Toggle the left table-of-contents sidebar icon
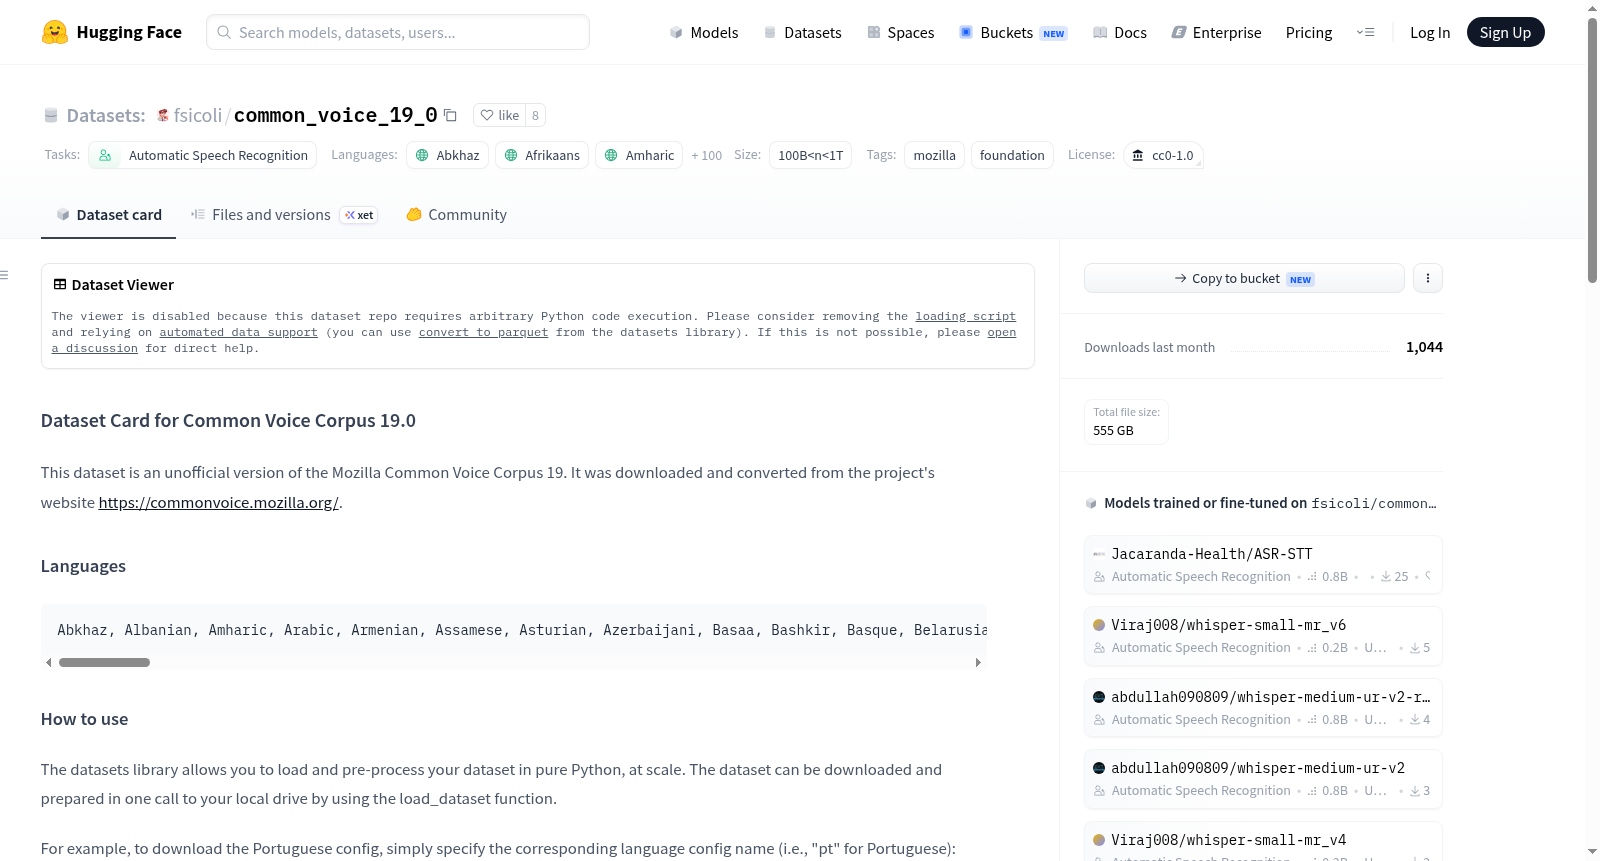The width and height of the screenshot is (1600, 861). (x=4, y=274)
